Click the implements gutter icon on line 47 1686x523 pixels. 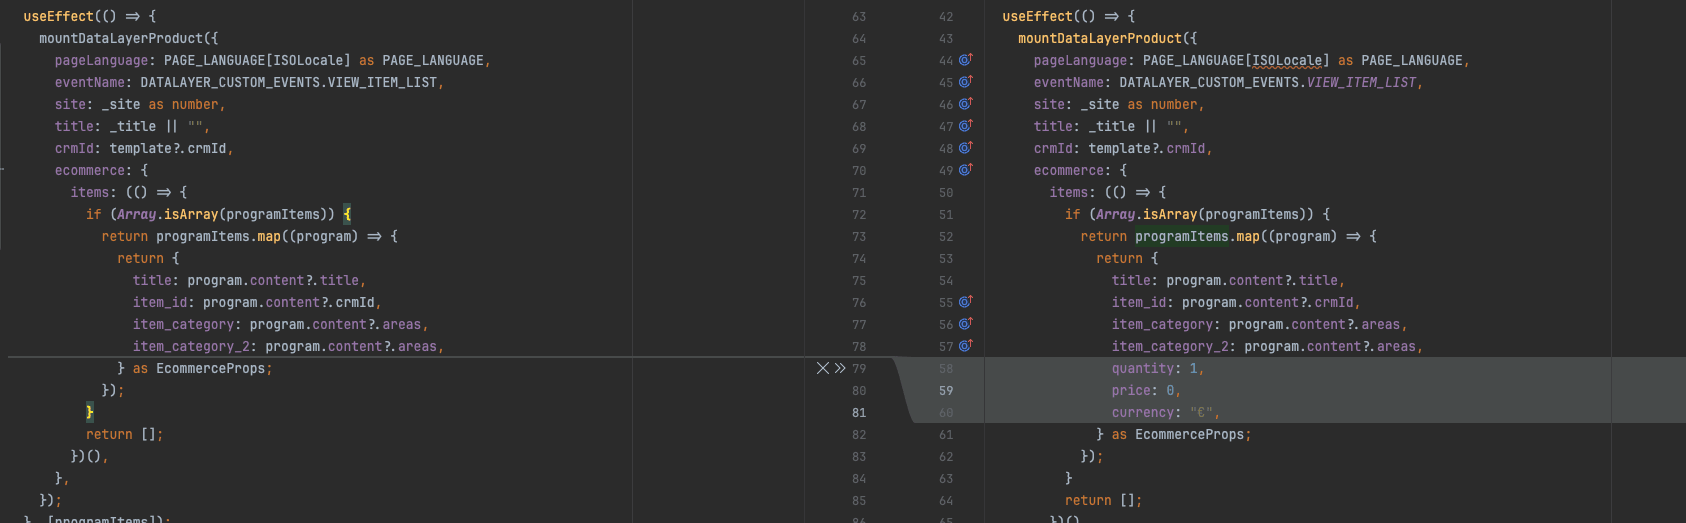[x=965, y=126]
